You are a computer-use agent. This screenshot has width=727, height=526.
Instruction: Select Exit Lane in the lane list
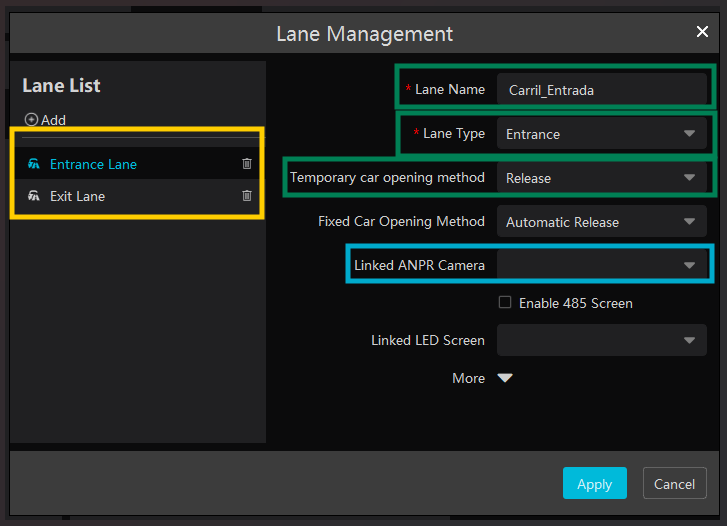77,196
